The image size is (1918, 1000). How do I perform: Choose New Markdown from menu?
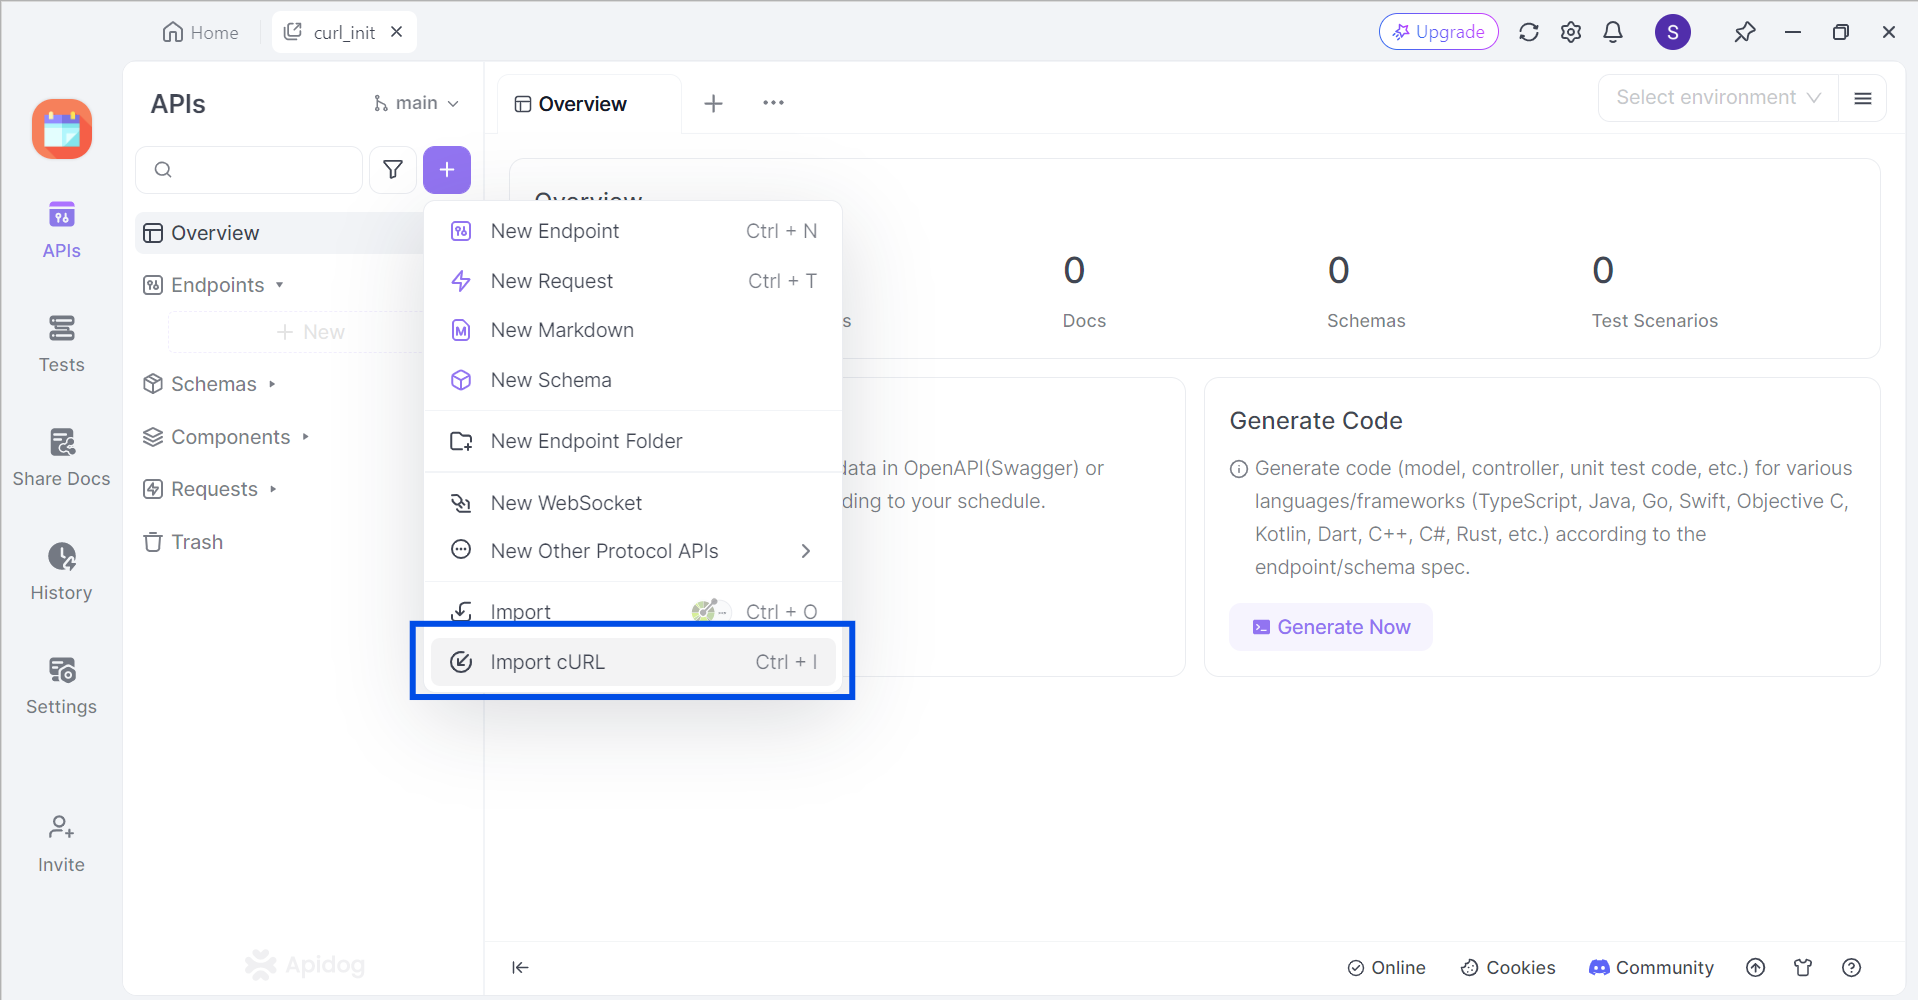pos(633,330)
